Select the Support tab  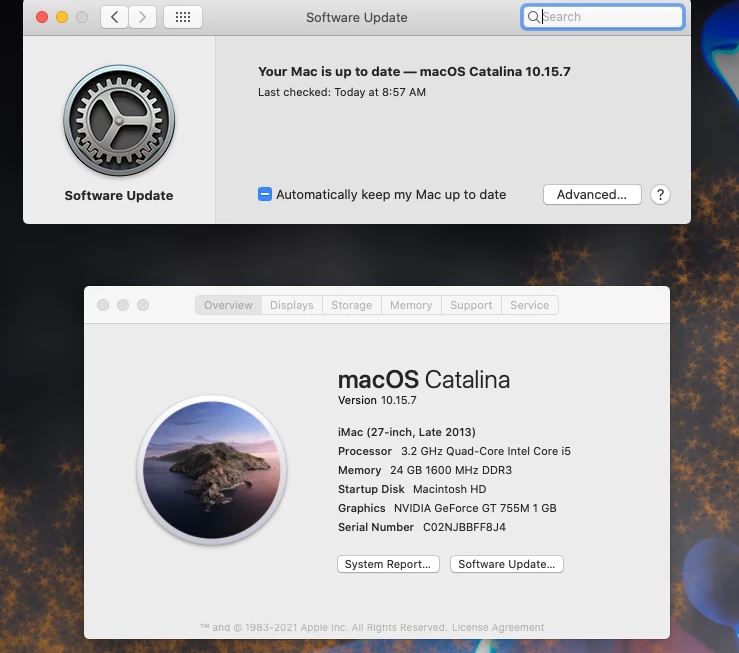471,305
